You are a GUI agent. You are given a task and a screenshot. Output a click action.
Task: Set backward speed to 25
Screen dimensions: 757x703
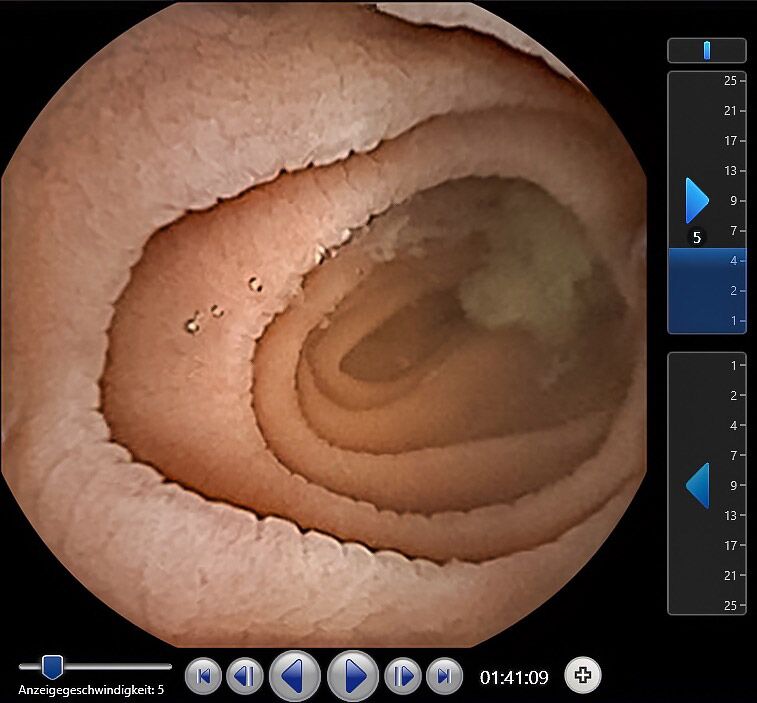(x=730, y=606)
